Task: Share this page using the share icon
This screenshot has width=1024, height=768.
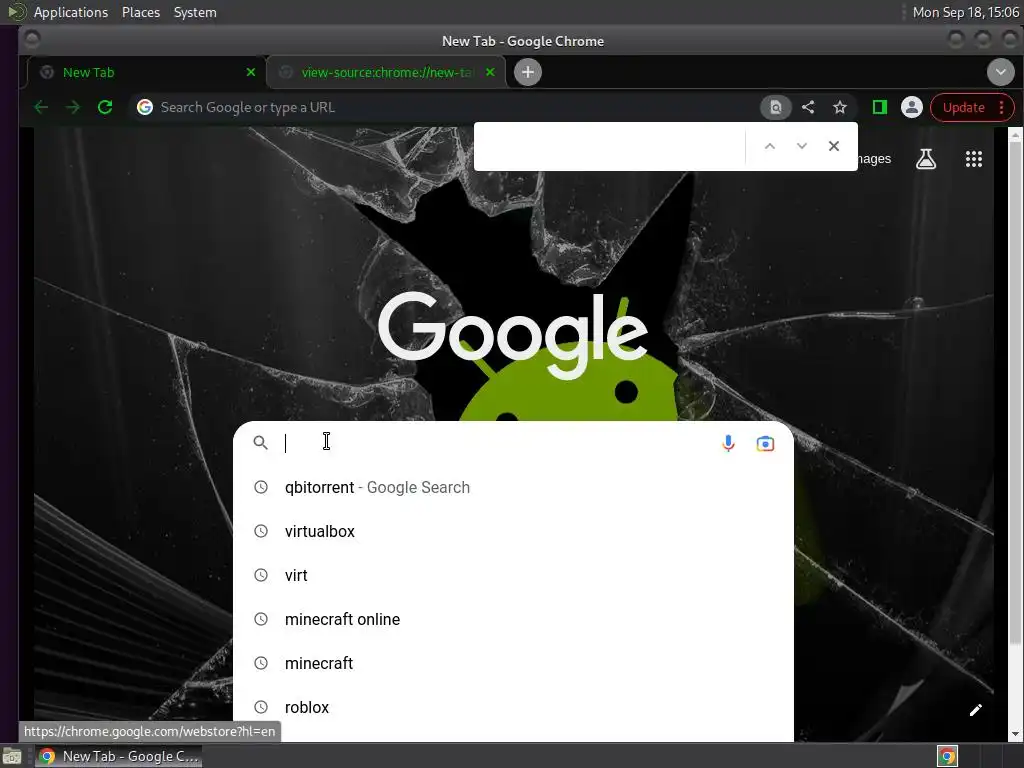Action: pos(808,107)
